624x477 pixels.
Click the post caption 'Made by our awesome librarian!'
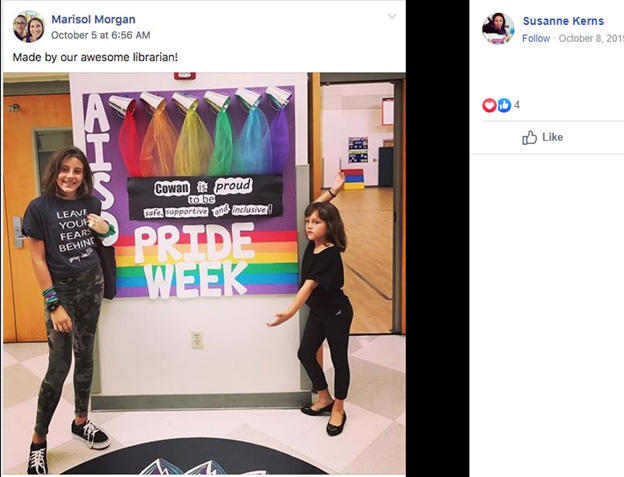pyautogui.click(x=95, y=57)
